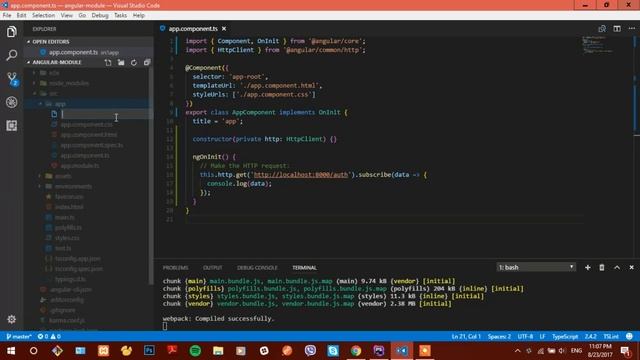This screenshot has height=360, width=640.
Task: Click the Open Changes icon above the editor
Action: click(x=602, y=29)
